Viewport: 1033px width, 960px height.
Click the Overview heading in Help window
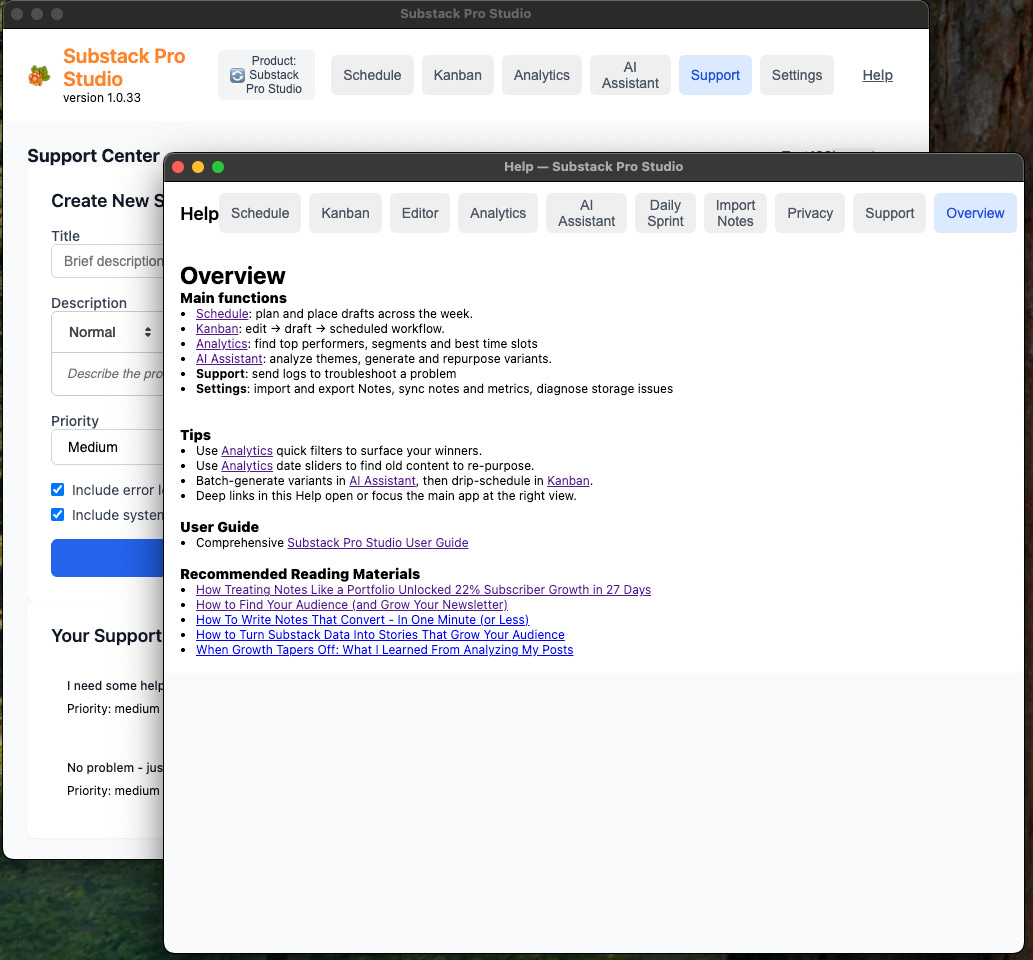tap(233, 275)
